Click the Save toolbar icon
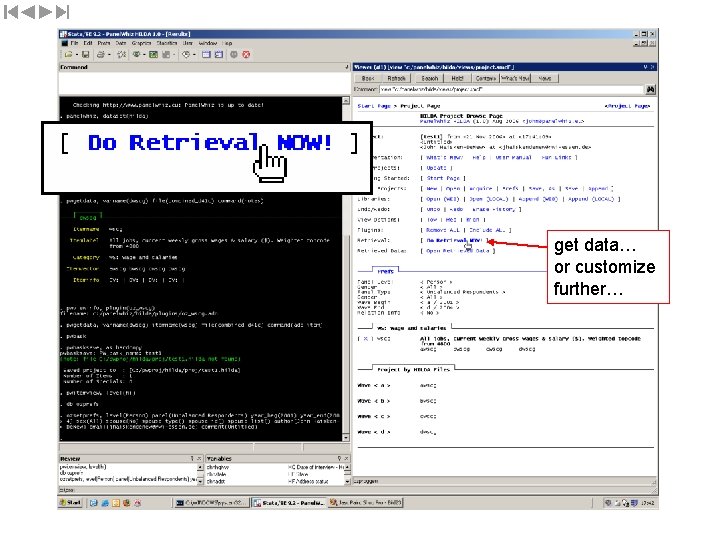 (85, 55)
